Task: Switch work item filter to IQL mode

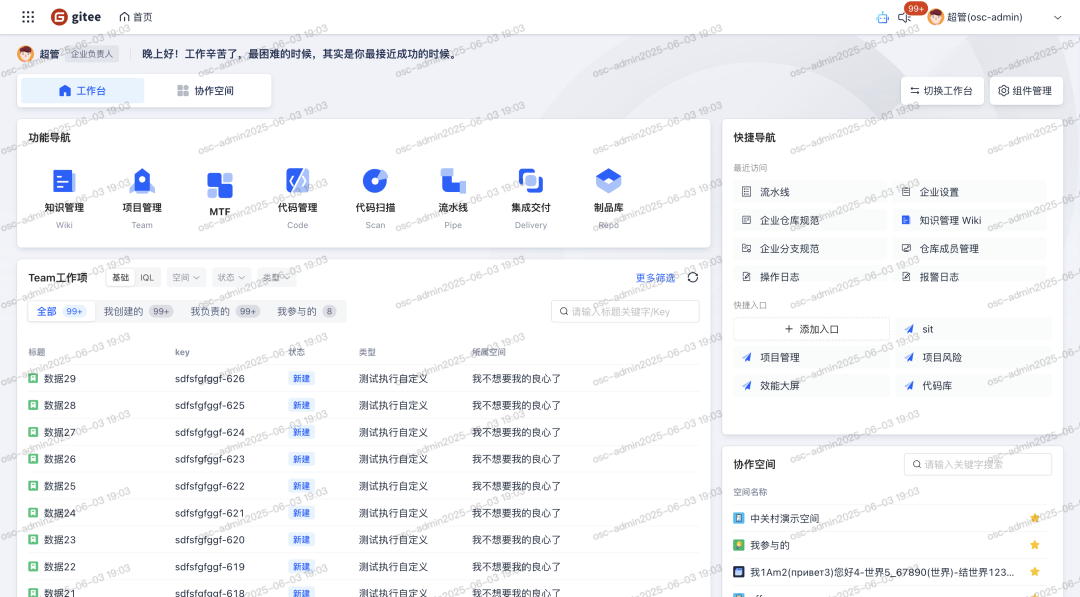Action: coord(147,278)
